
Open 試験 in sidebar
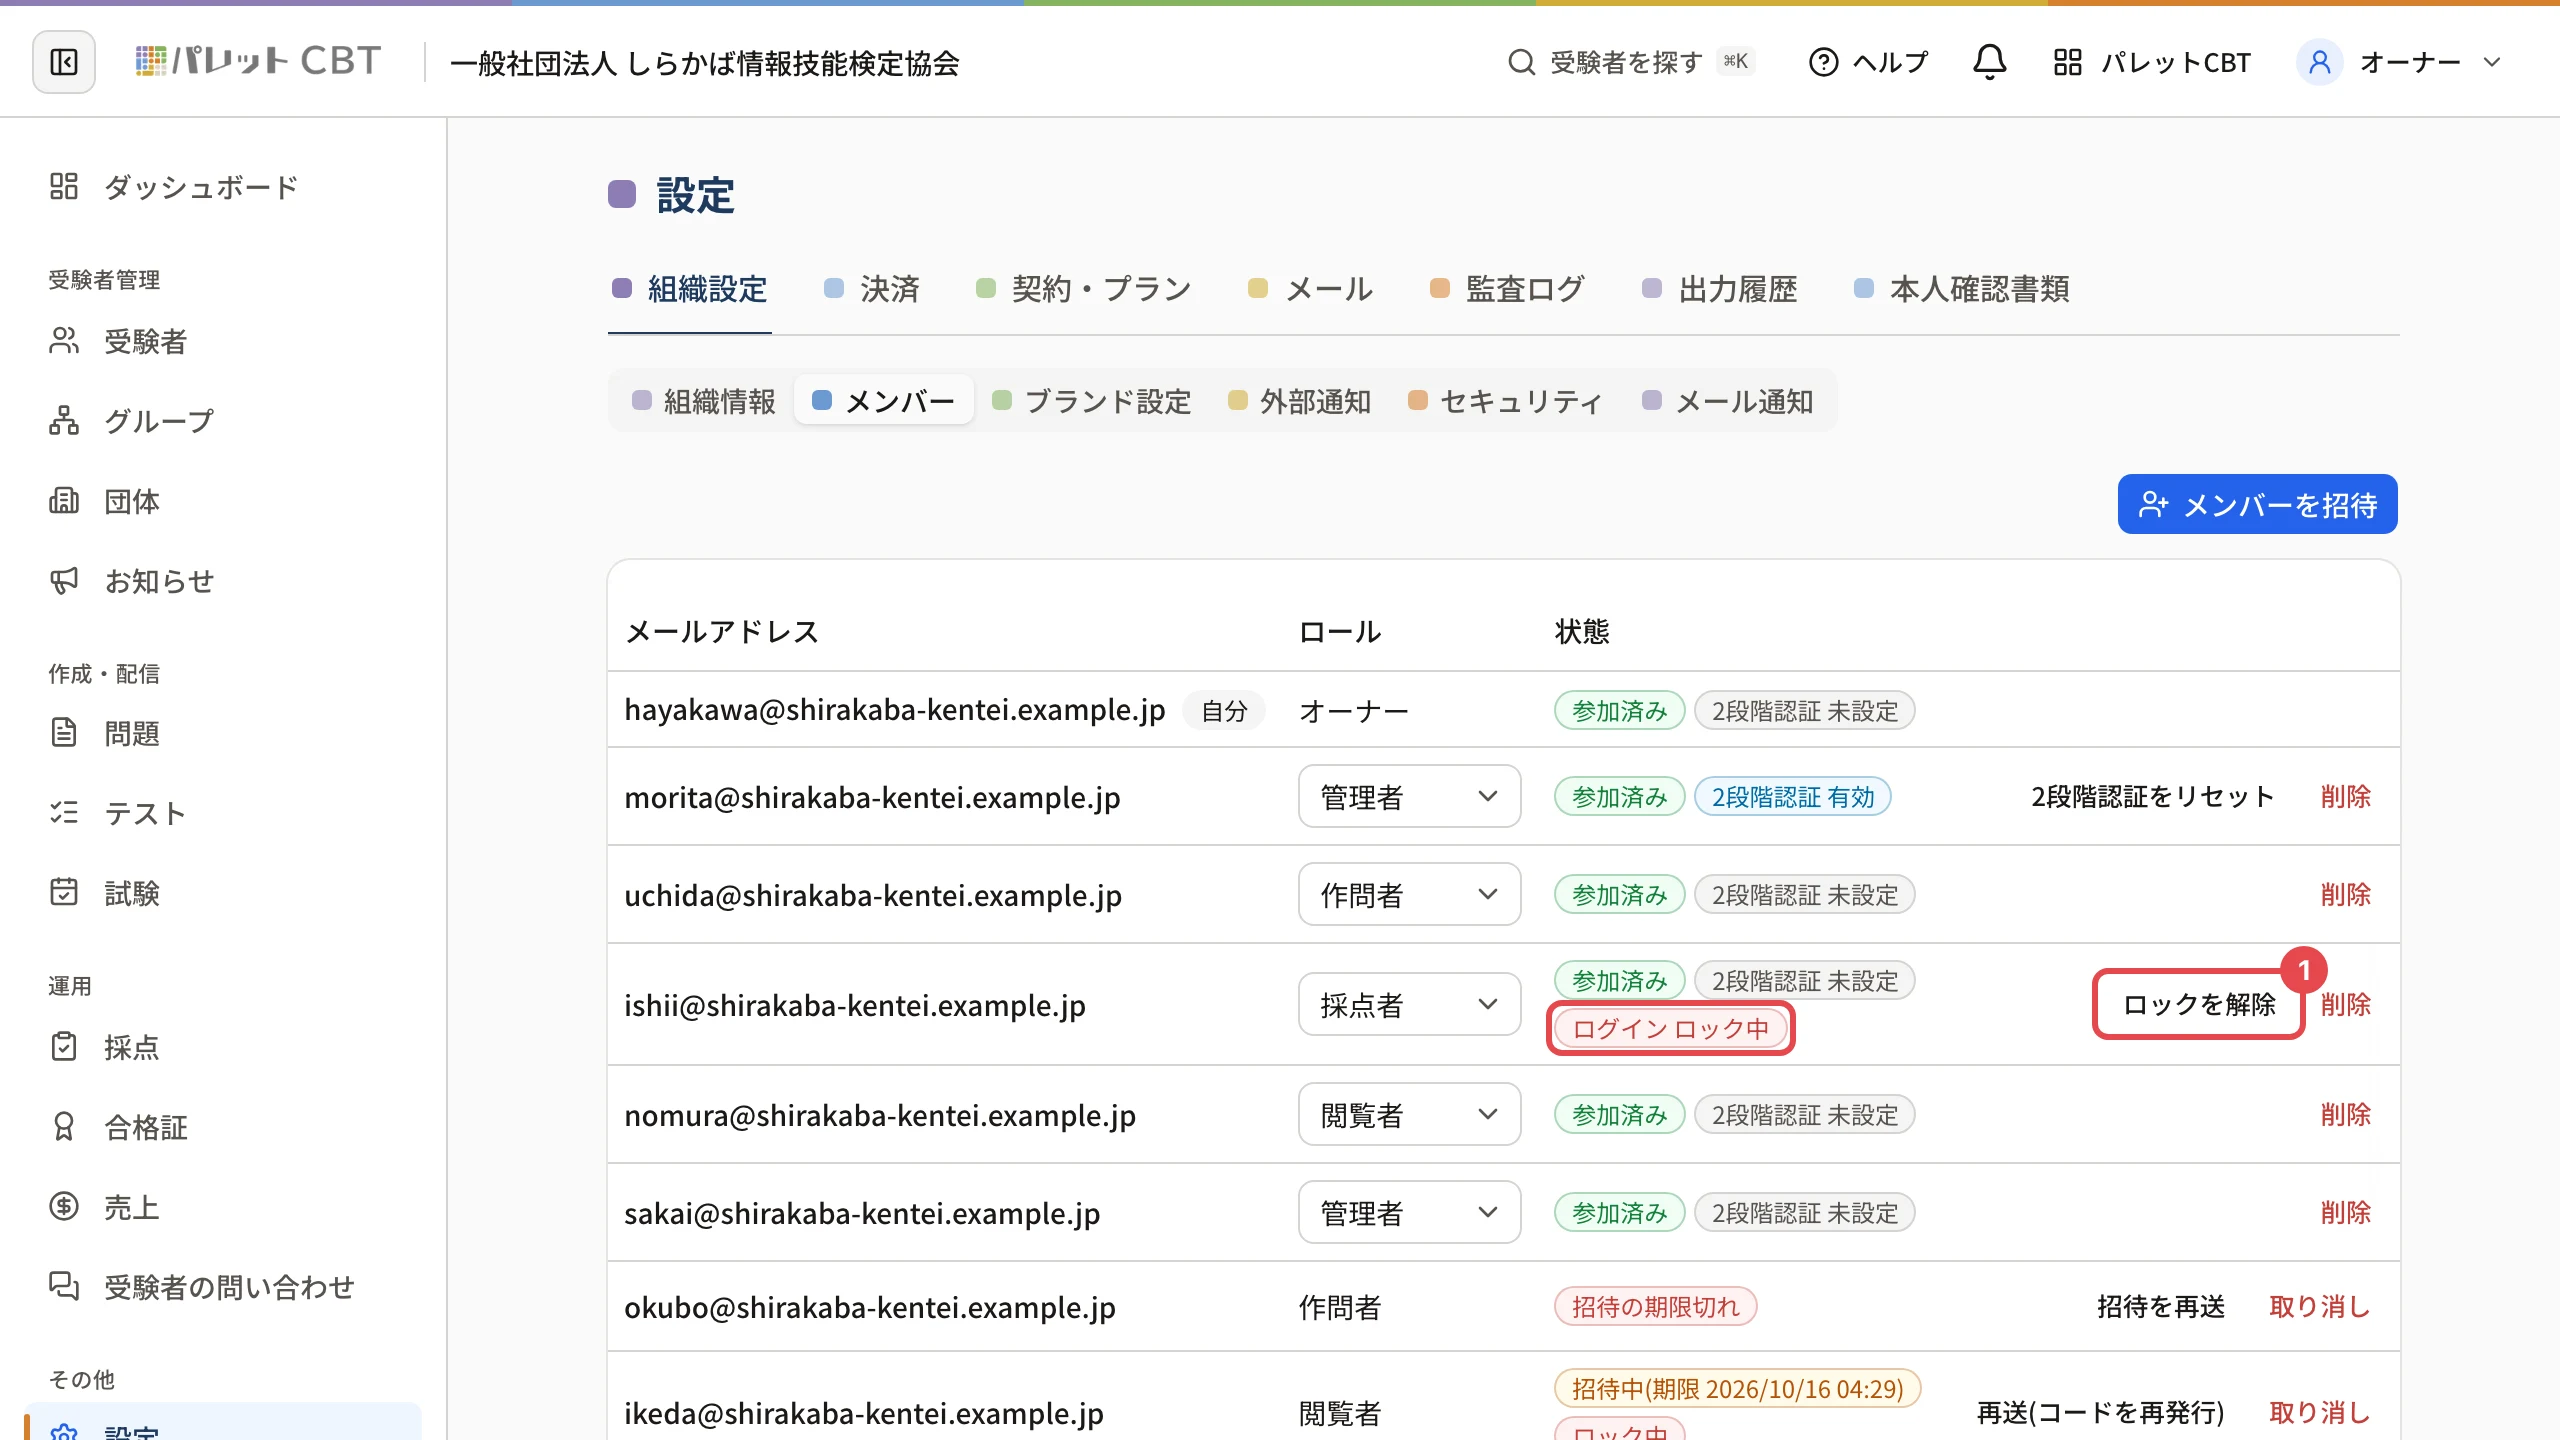pos(104,893)
